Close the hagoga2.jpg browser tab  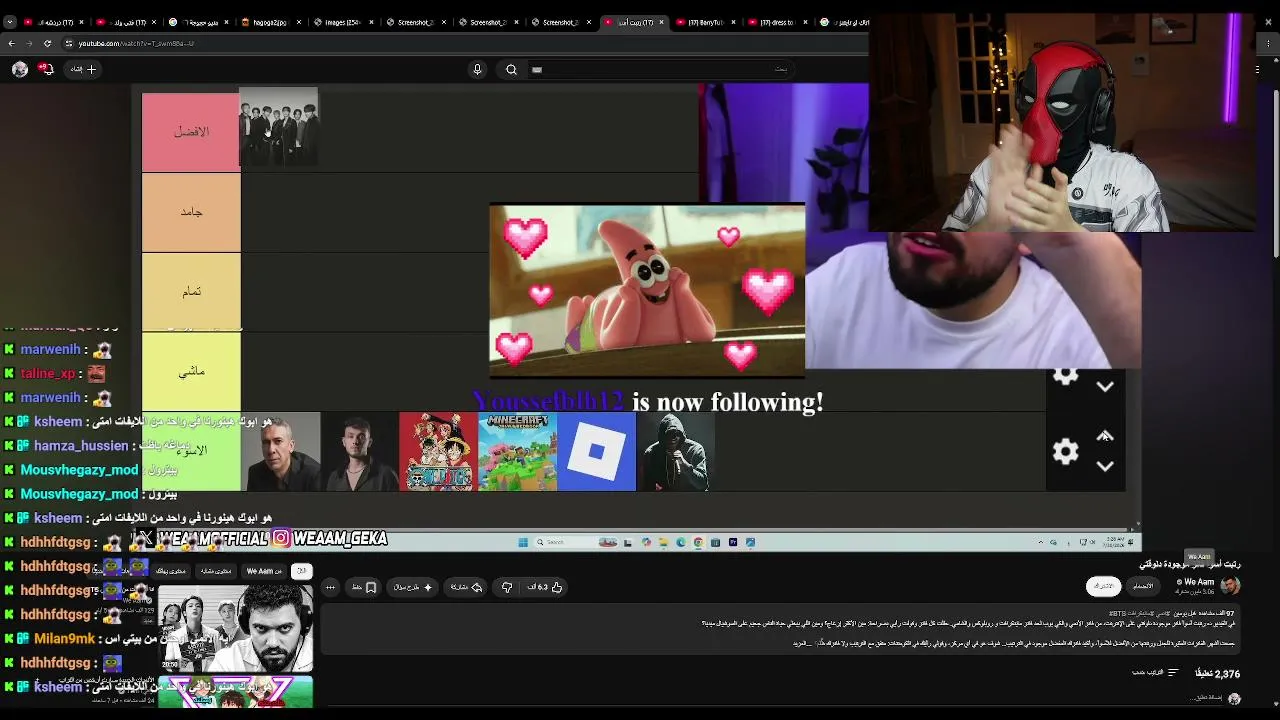[297, 22]
